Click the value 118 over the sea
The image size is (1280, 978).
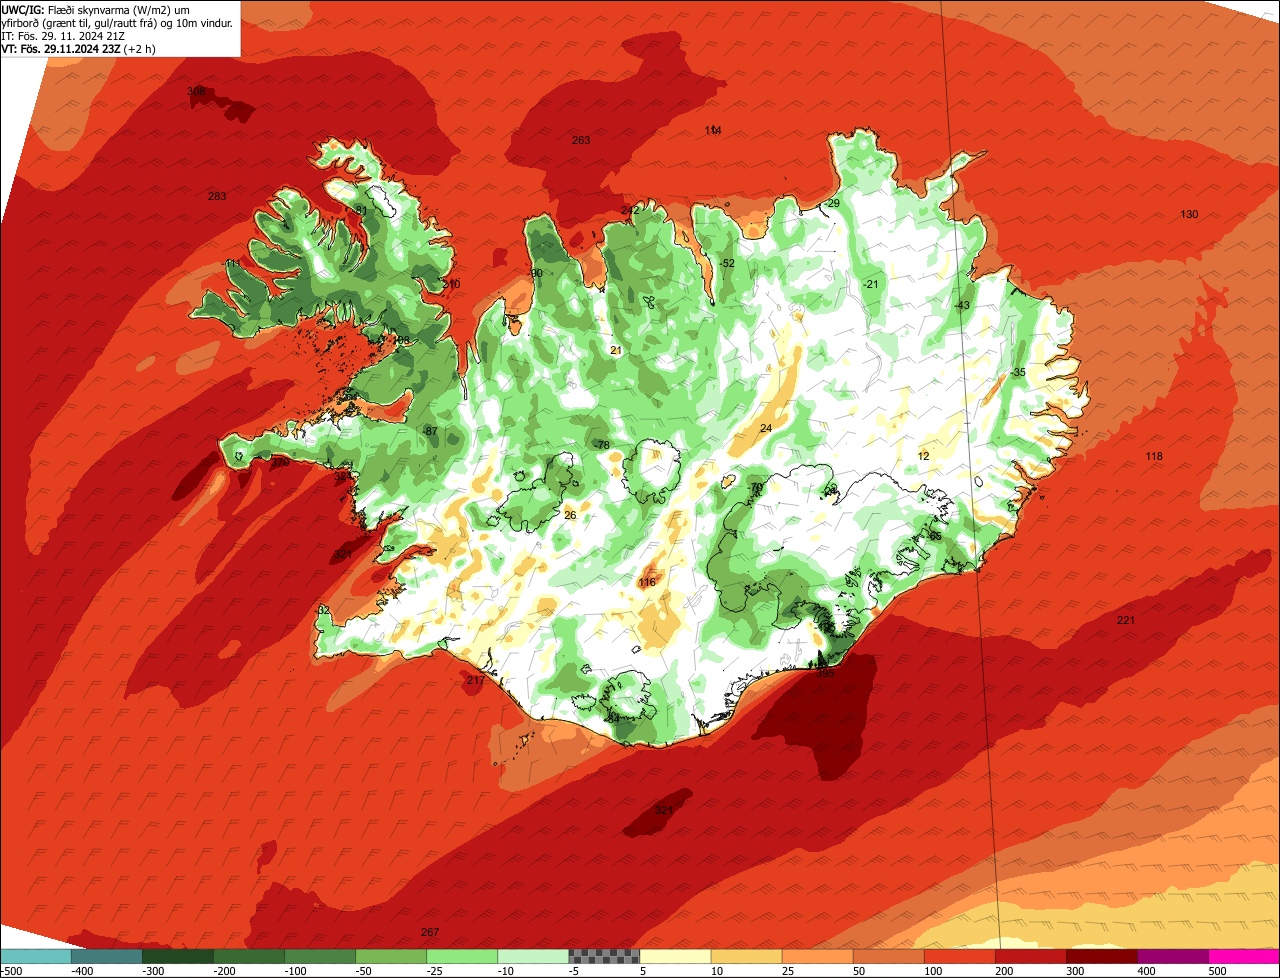pos(1154,456)
